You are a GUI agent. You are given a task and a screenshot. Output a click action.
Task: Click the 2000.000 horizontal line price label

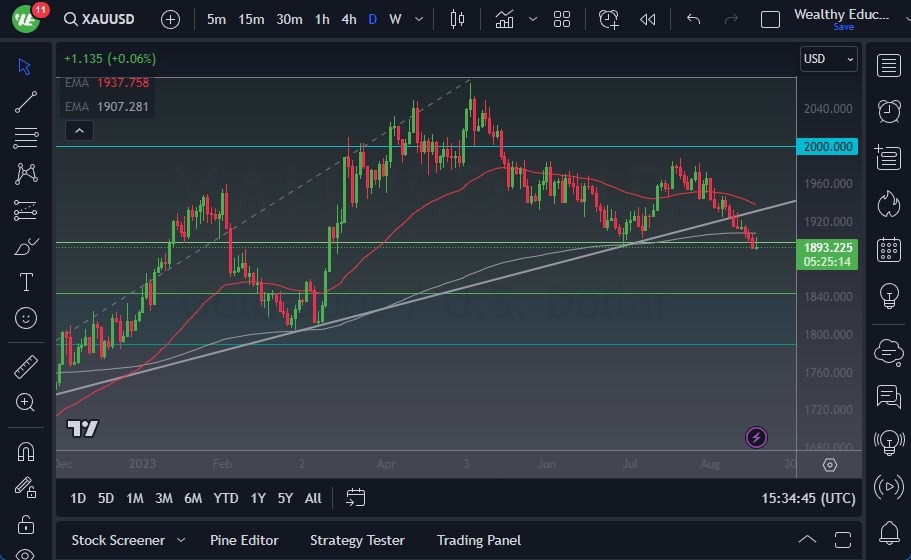(829, 146)
